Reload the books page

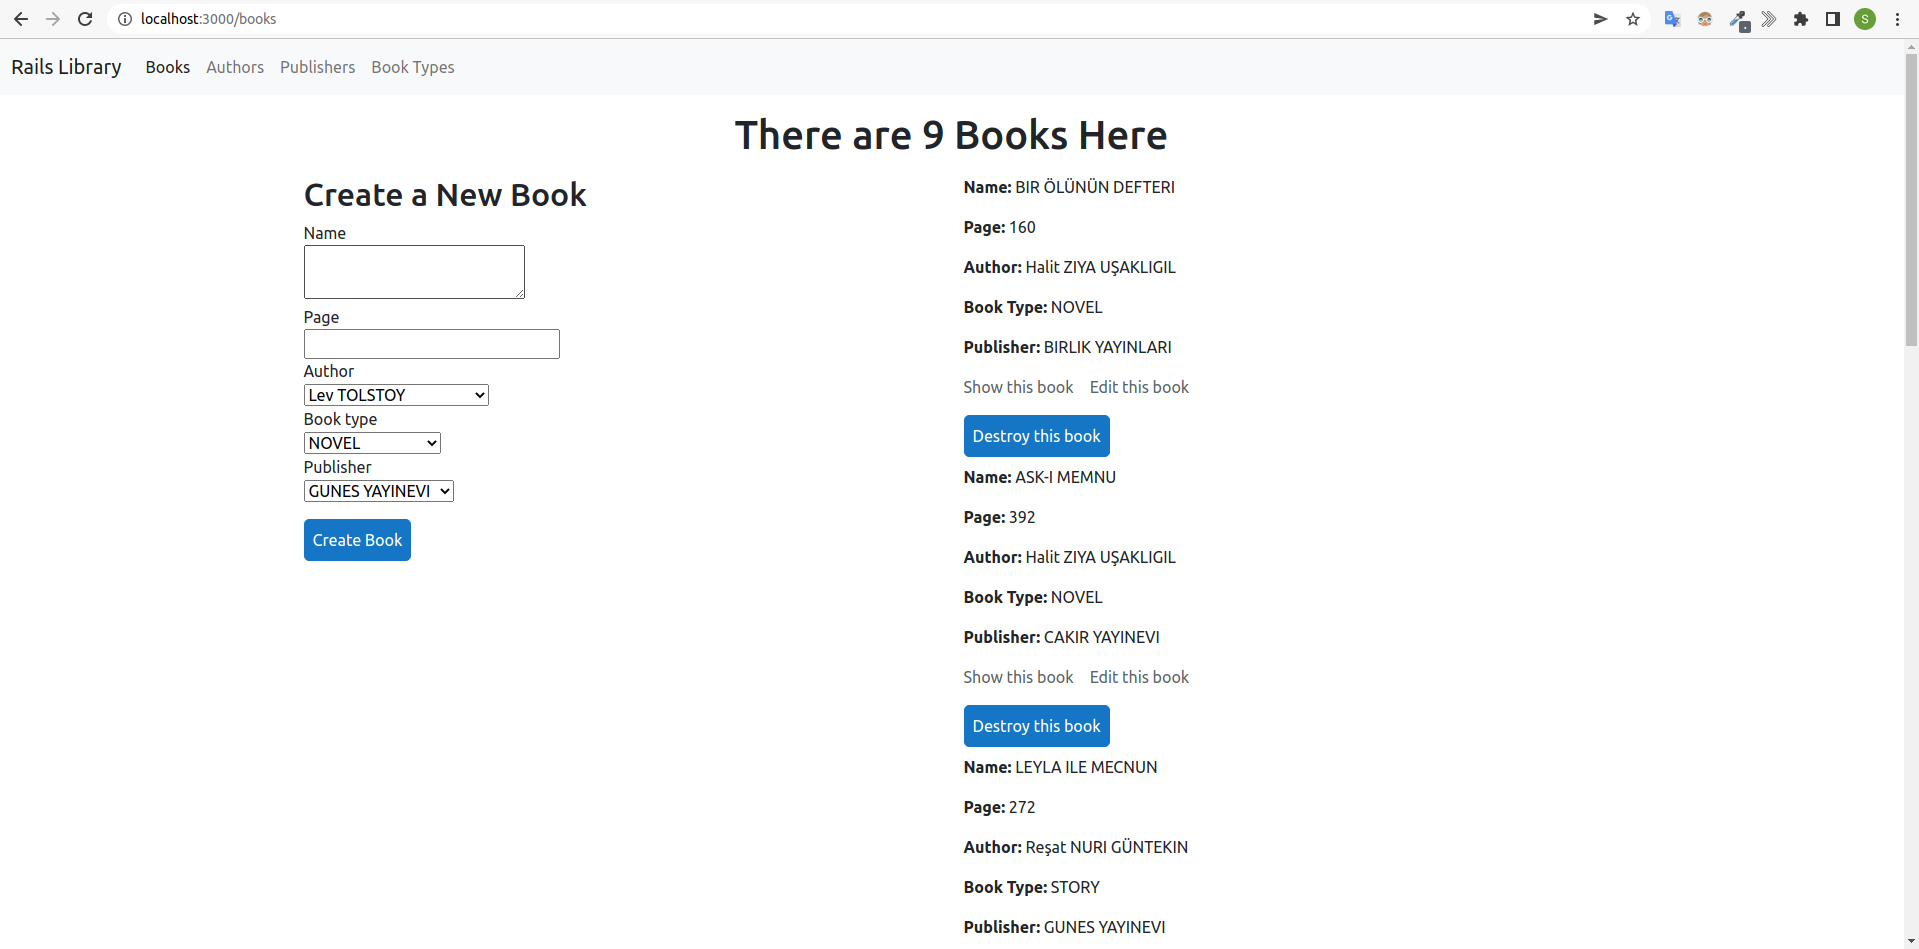point(85,19)
